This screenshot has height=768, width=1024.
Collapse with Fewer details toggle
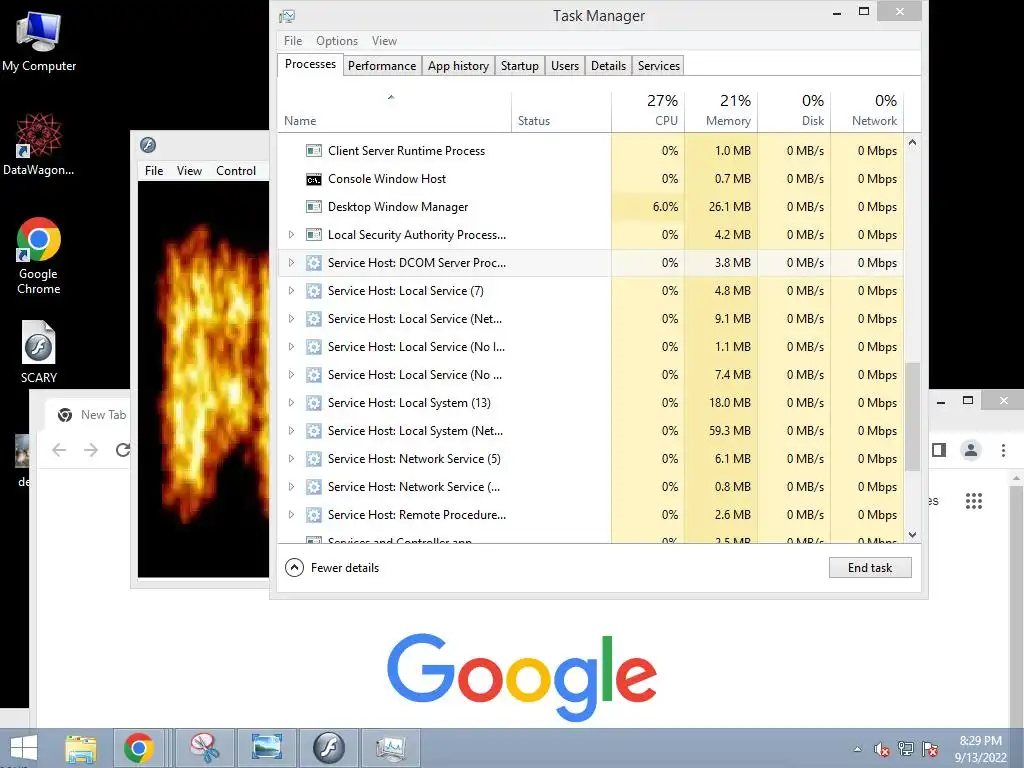point(332,568)
